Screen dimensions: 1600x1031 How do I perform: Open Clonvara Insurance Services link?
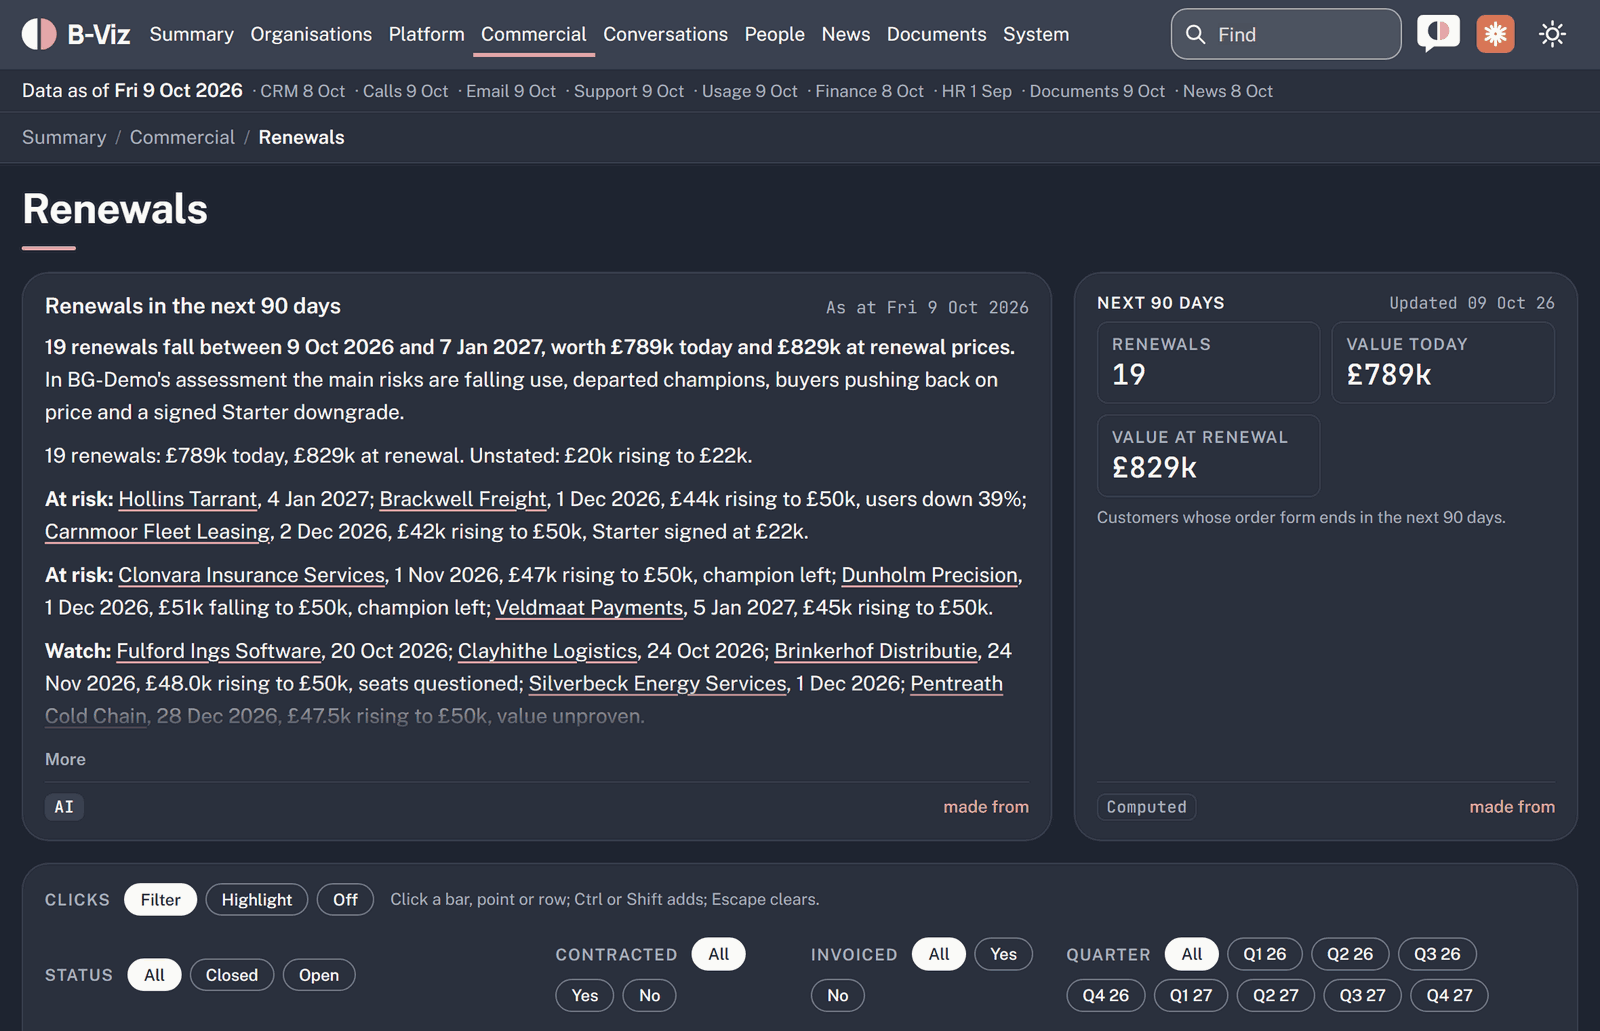click(252, 575)
